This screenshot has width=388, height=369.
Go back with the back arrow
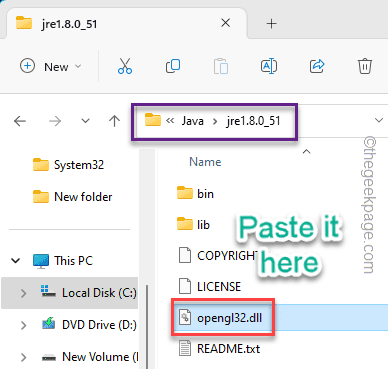click(x=20, y=121)
